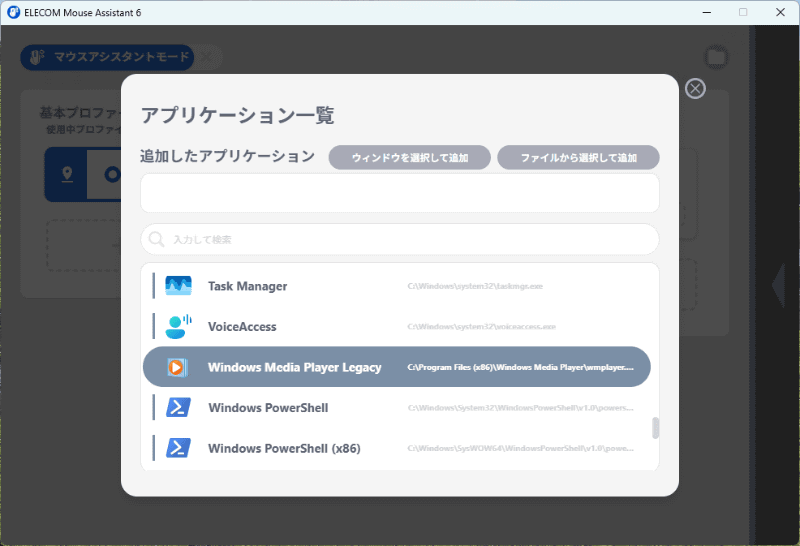Focus the 入力して検索 search field
800x546 pixels.
tap(400, 239)
